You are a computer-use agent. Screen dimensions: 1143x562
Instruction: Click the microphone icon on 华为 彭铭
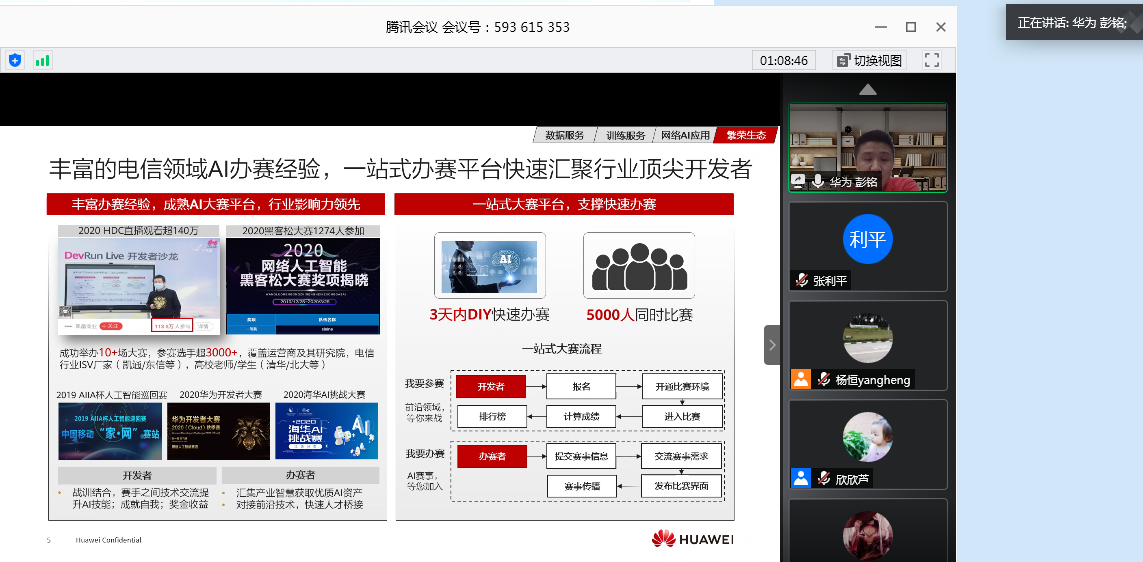[x=818, y=181]
